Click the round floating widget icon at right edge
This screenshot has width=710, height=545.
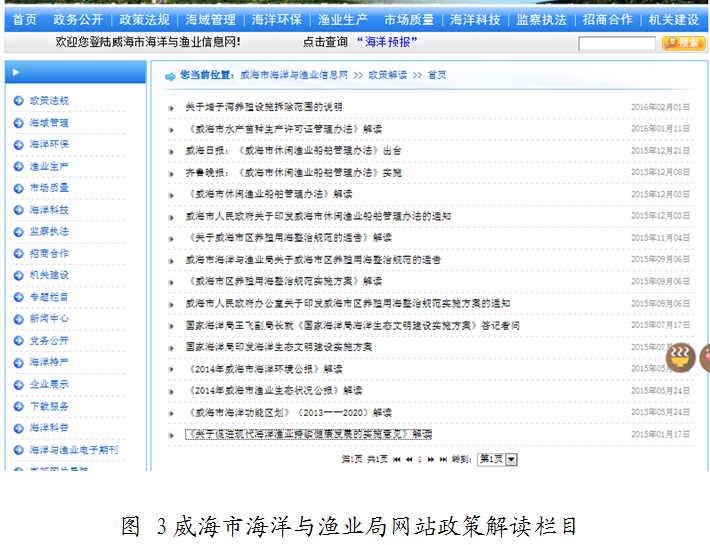point(680,357)
